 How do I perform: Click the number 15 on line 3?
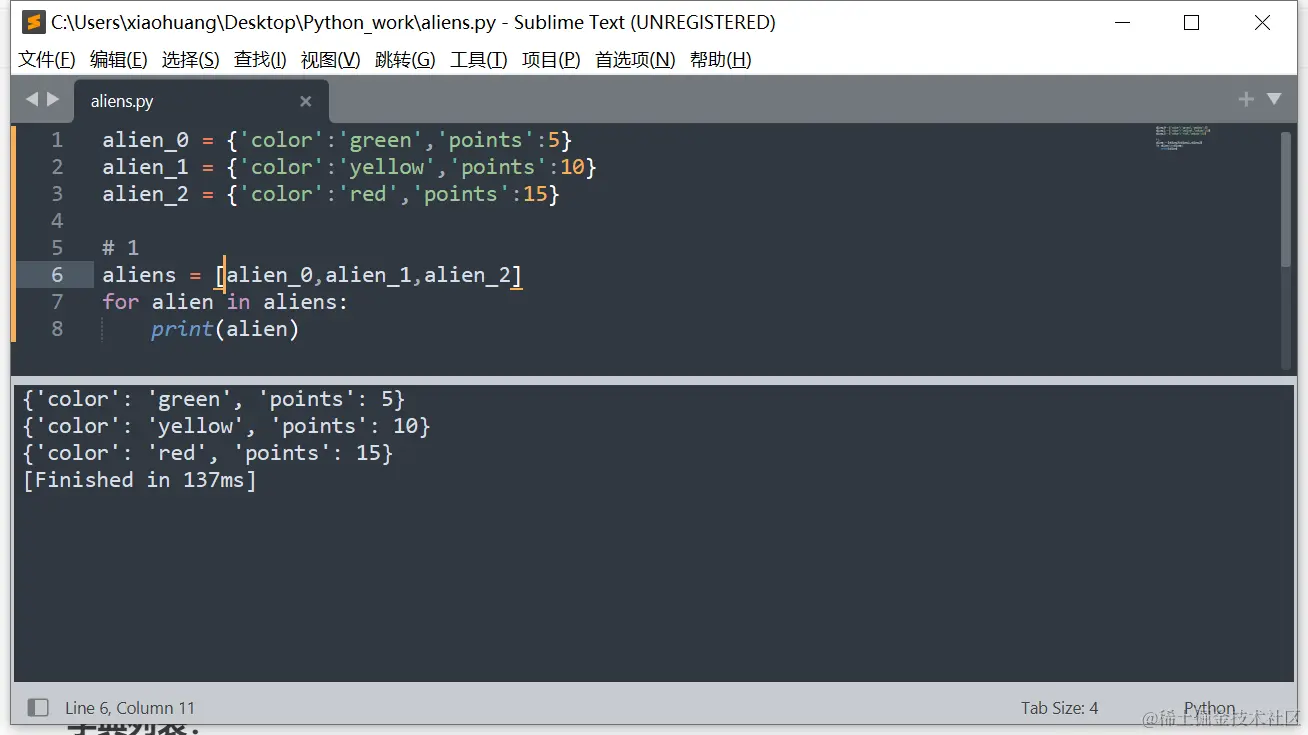pyautogui.click(x=535, y=194)
